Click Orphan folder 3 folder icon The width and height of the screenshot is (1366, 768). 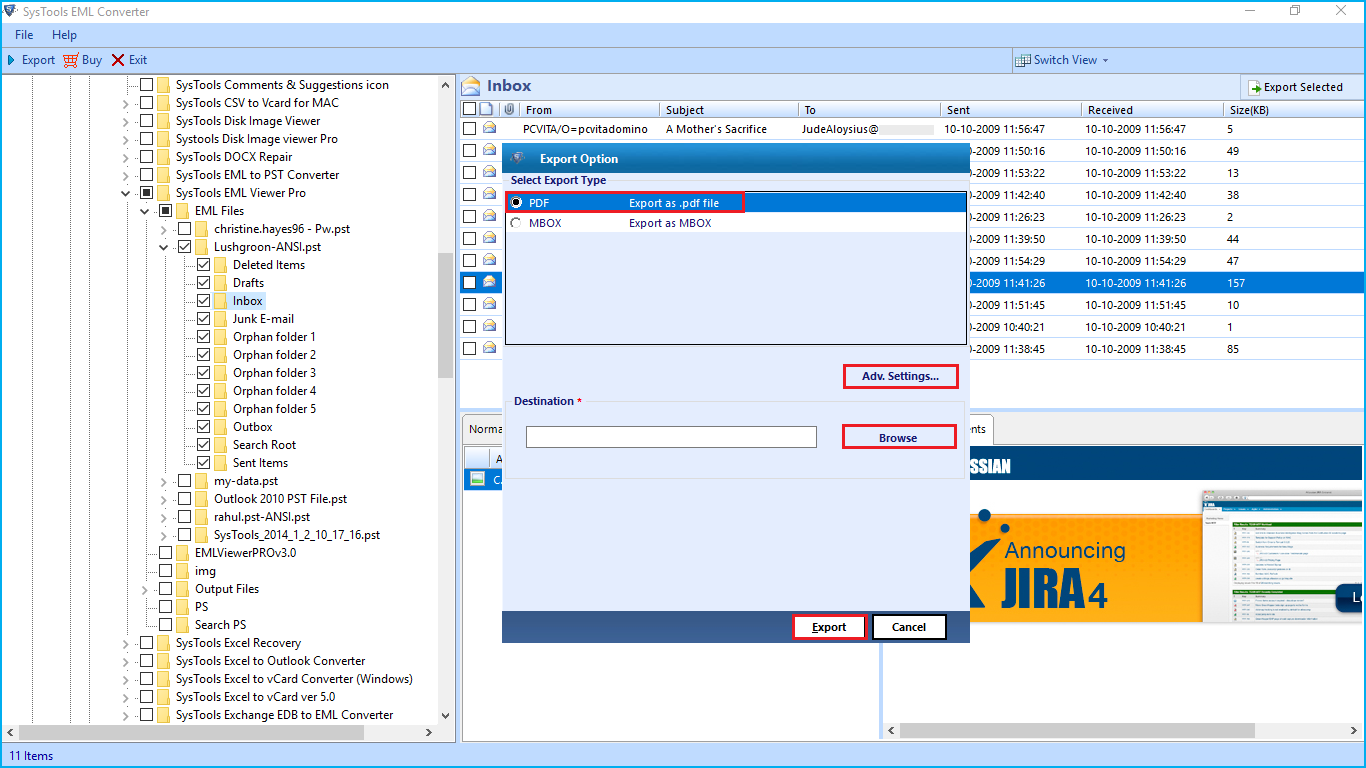tap(223, 373)
